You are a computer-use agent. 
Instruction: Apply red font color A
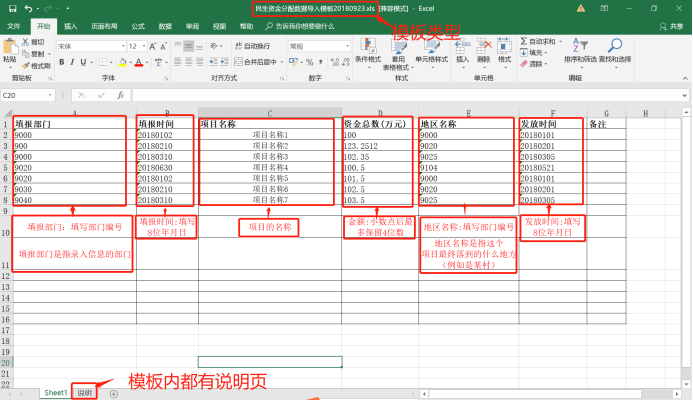pos(139,62)
